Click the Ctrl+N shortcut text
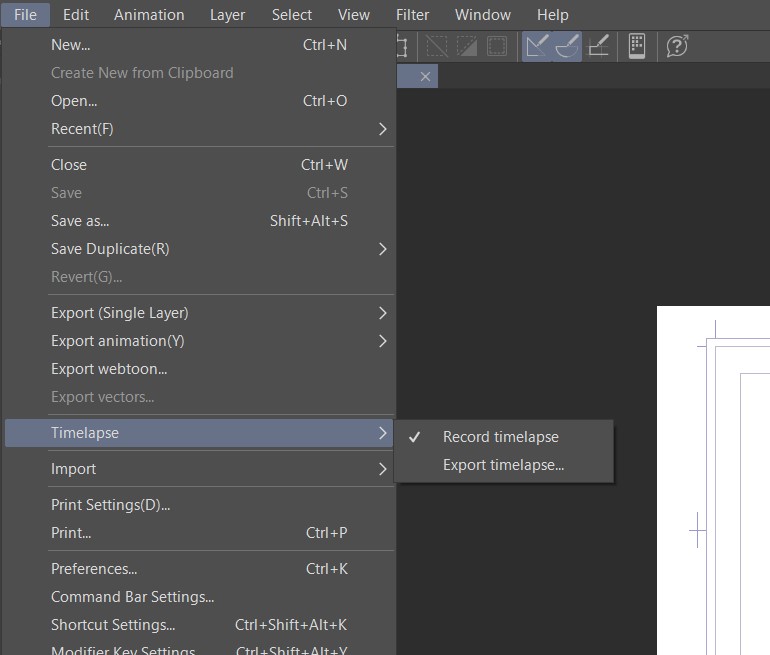 tap(325, 45)
